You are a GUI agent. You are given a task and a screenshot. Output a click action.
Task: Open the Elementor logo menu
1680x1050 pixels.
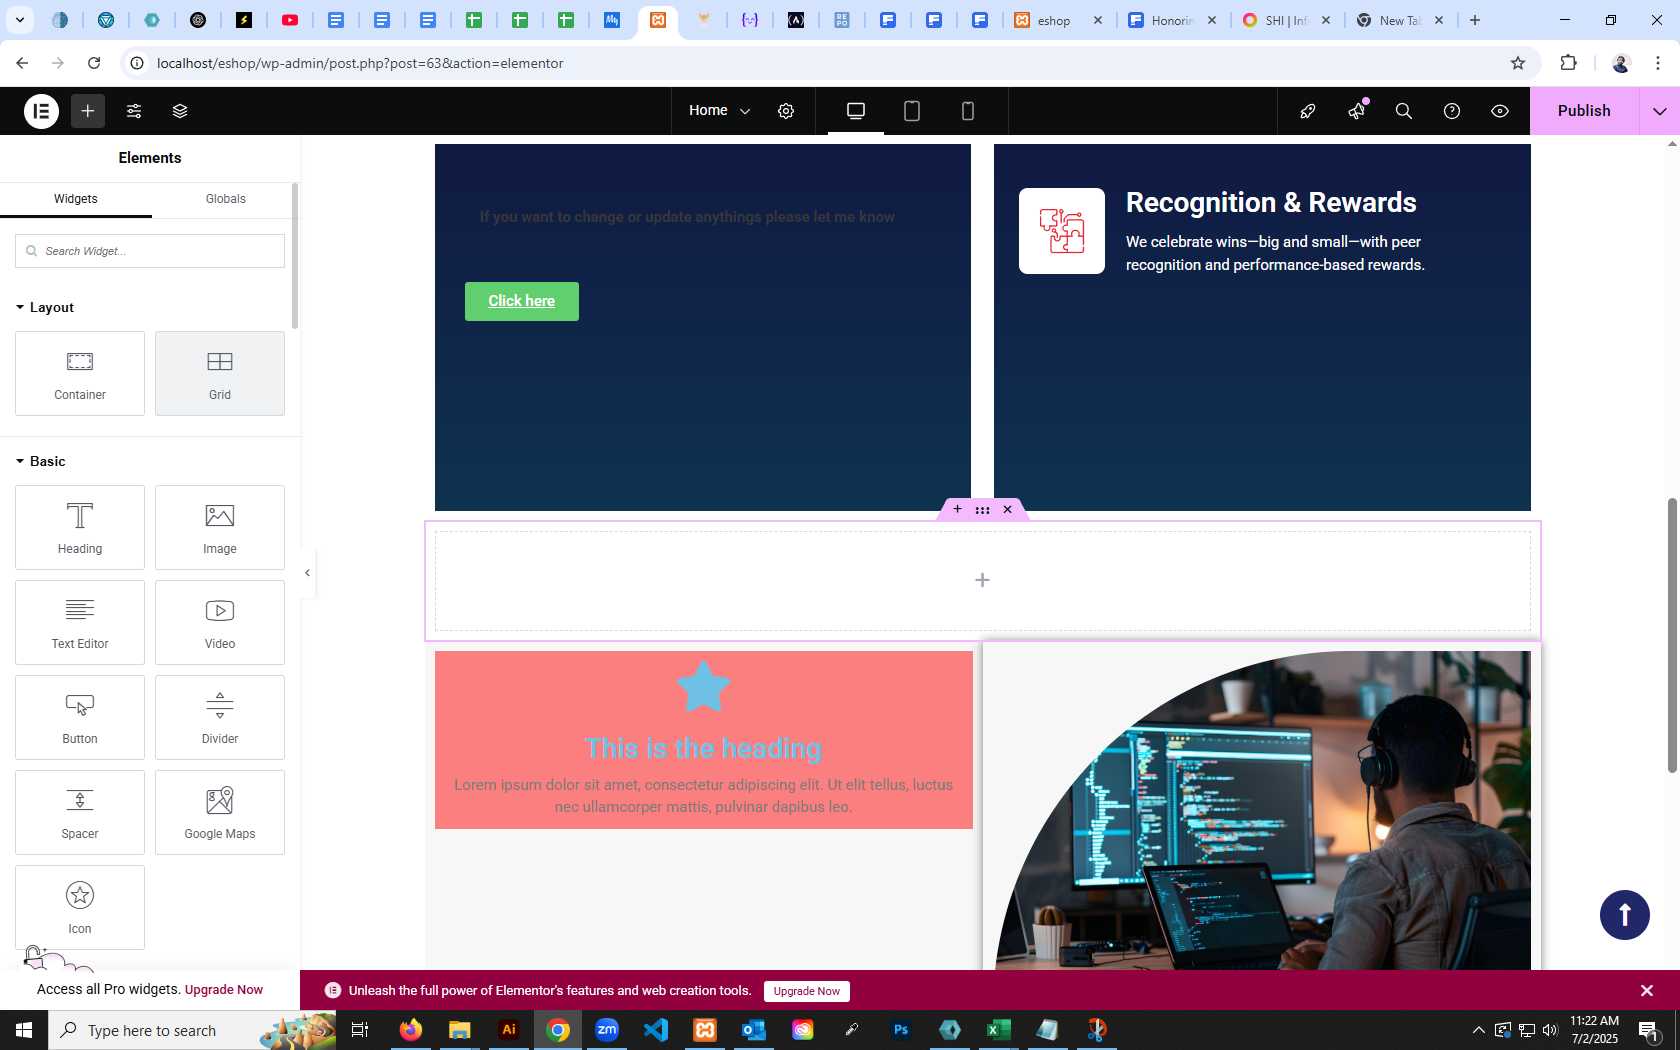click(41, 111)
